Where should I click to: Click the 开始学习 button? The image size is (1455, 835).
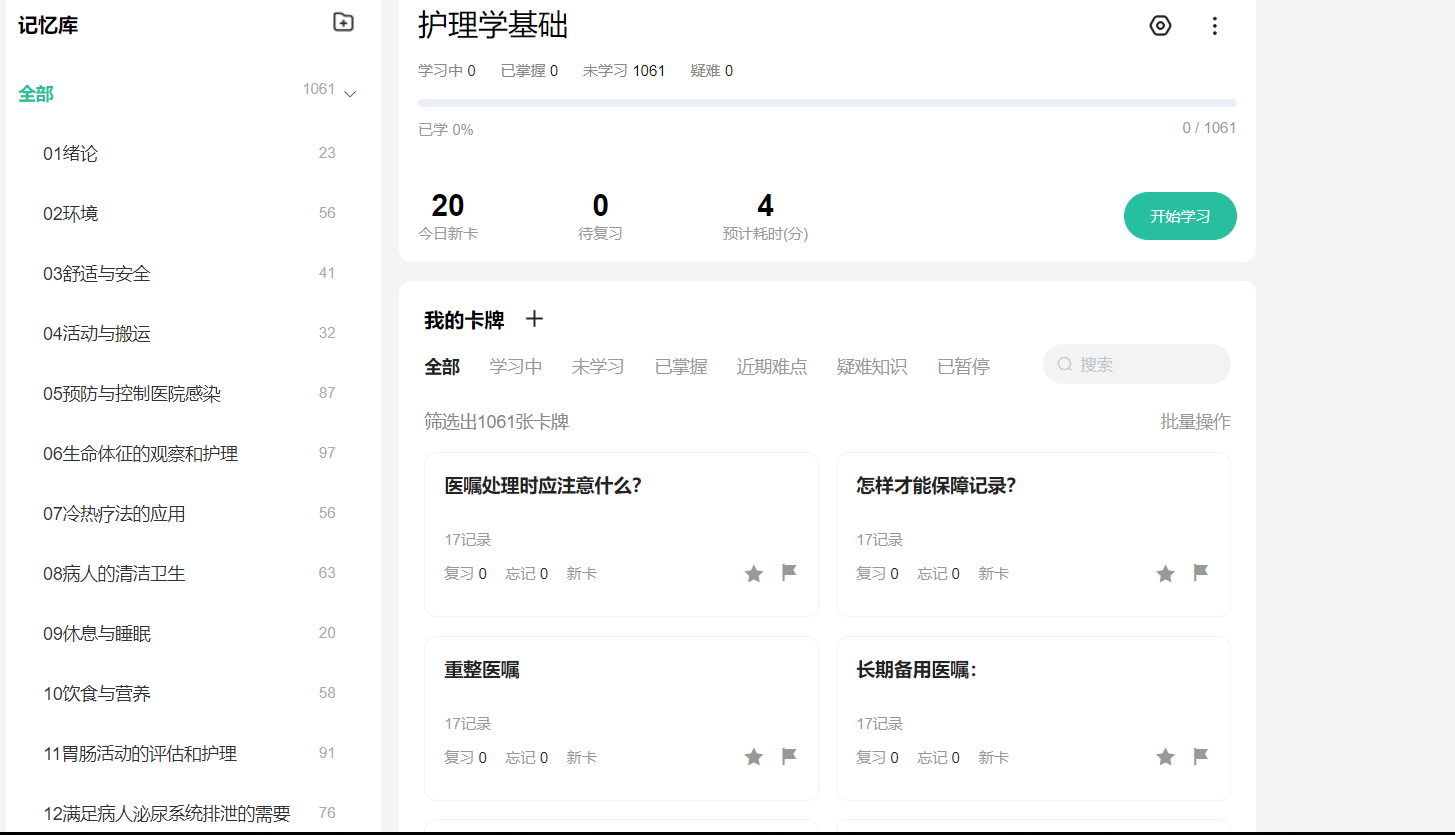[1180, 216]
